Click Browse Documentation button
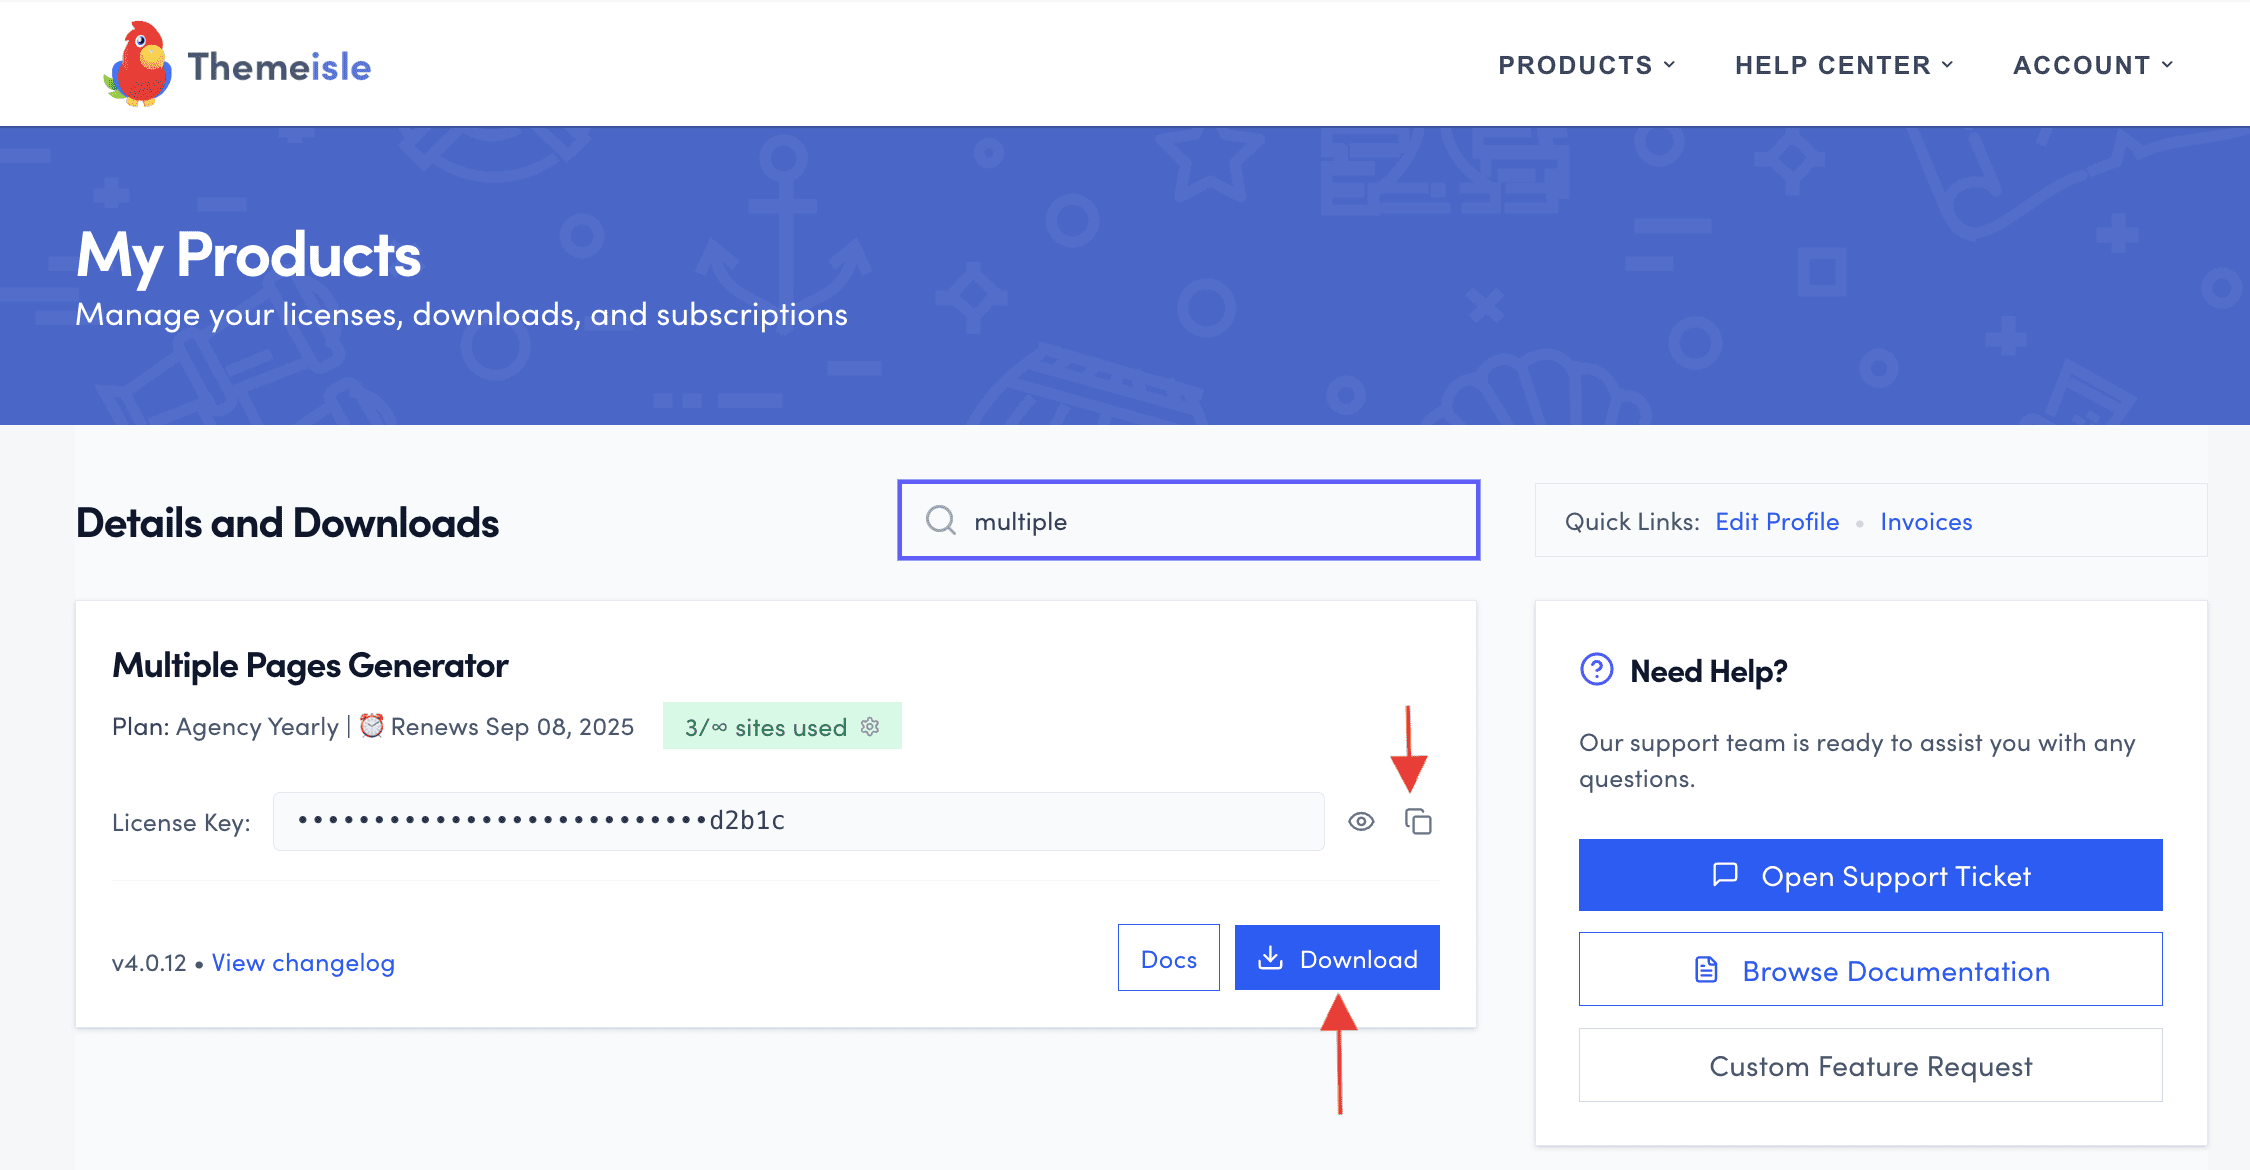This screenshot has height=1170, width=2250. point(1870,970)
